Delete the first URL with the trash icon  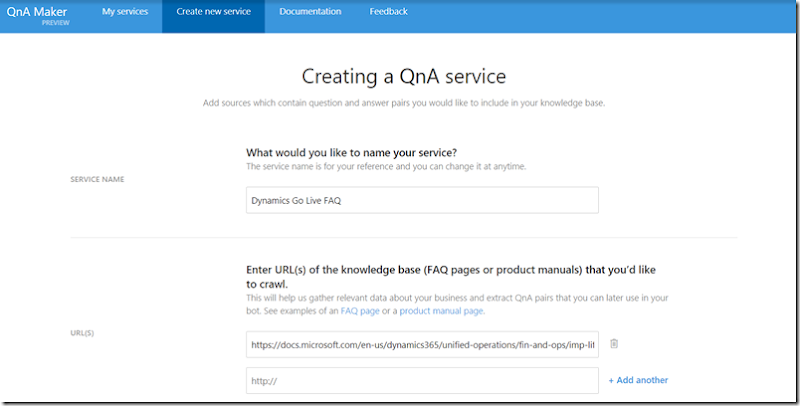point(614,343)
